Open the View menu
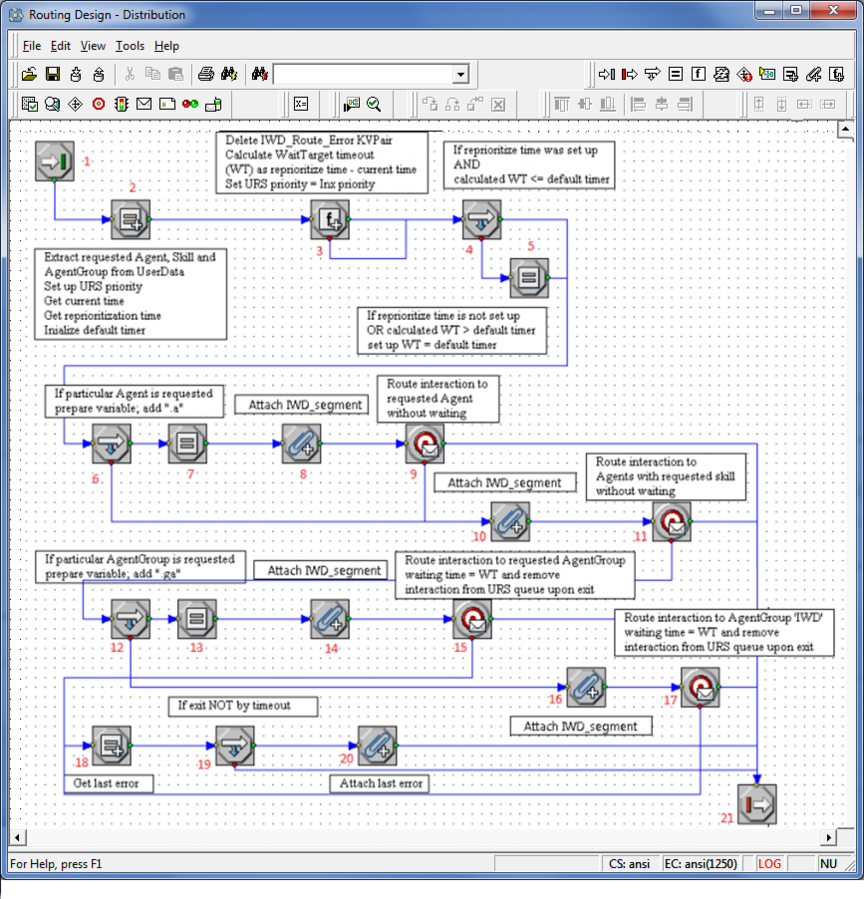This screenshot has width=864, height=899. point(93,46)
